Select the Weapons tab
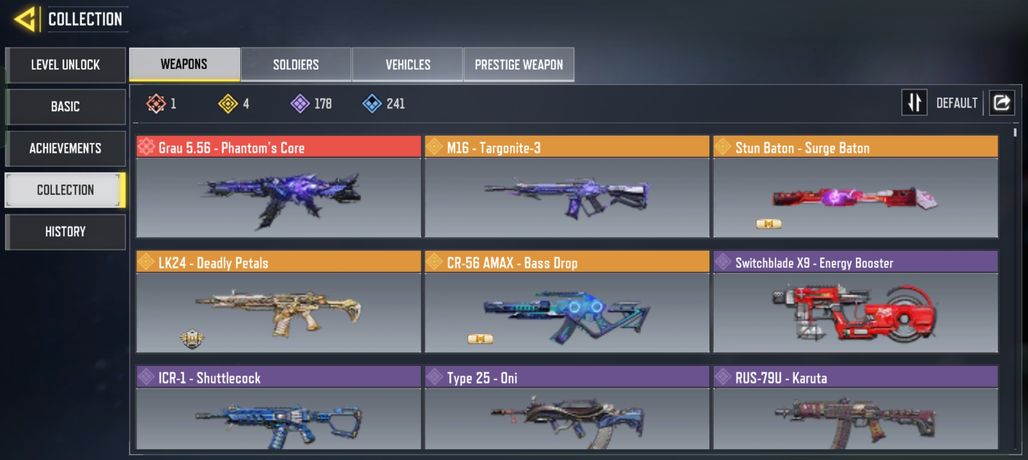This screenshot has width=1028, height=460. tap(184, 64)
